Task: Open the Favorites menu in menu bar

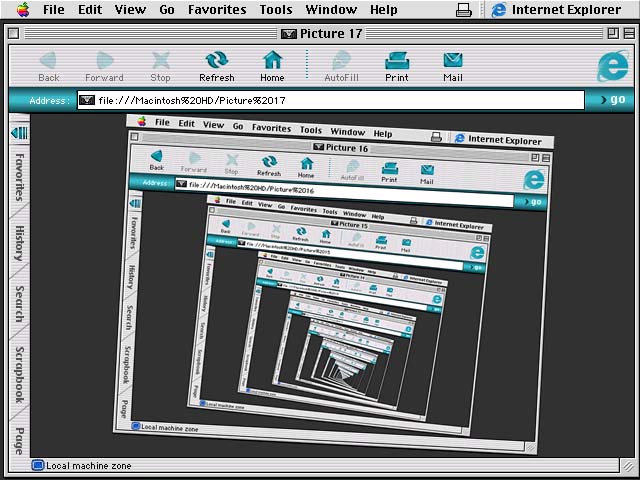Action: coord(217,9)
